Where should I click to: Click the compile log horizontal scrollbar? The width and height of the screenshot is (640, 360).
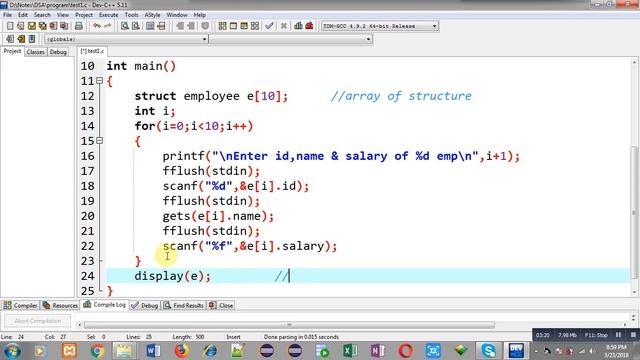point(289,325)
